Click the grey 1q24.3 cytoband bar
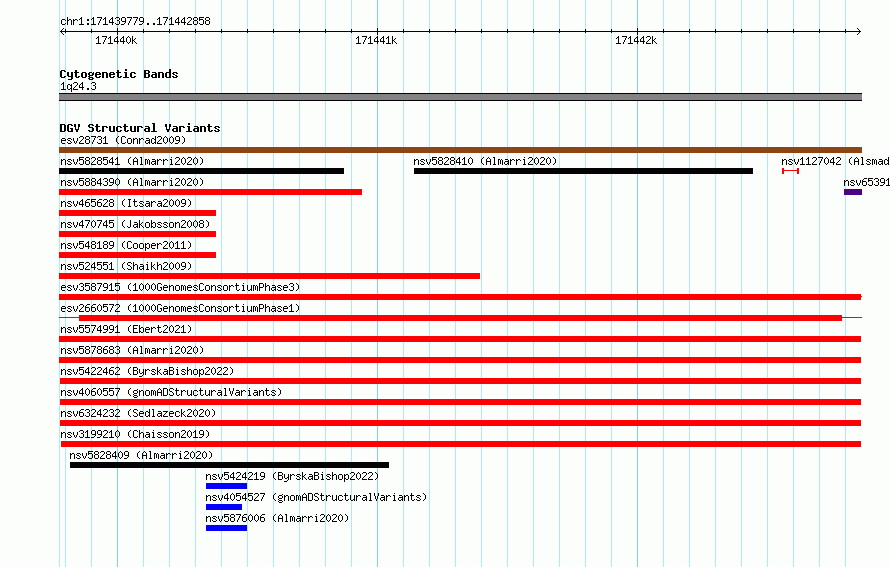Image resolution: width=890 pixels, height=567 pixels. pyautogui.click(x=460, y=97)
